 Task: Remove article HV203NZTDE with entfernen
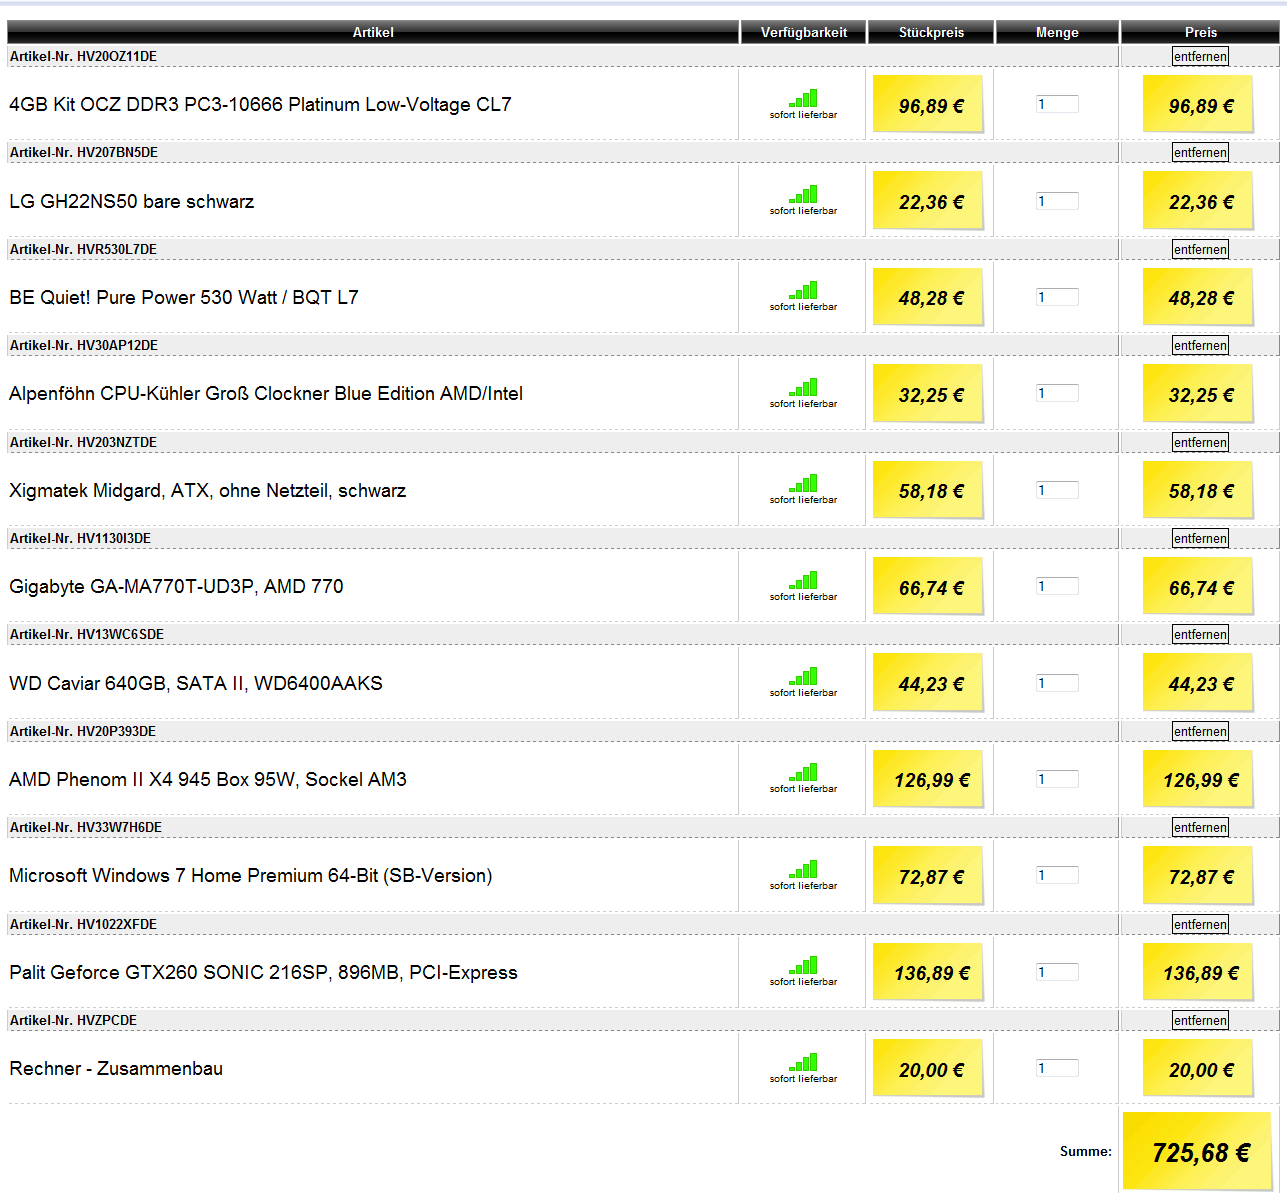point(1200,442)
